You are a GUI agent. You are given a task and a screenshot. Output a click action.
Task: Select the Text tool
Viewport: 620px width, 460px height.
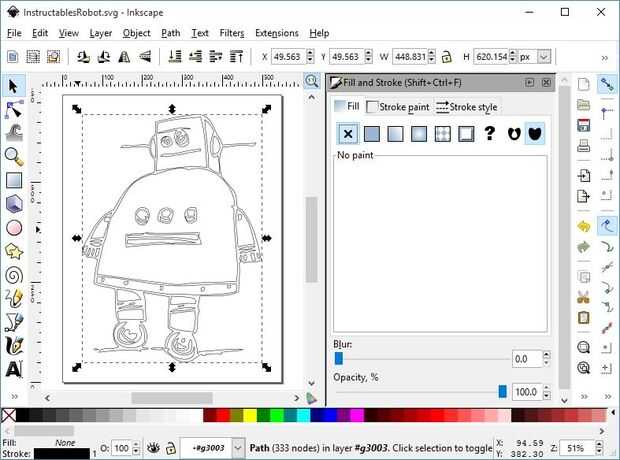14,369
